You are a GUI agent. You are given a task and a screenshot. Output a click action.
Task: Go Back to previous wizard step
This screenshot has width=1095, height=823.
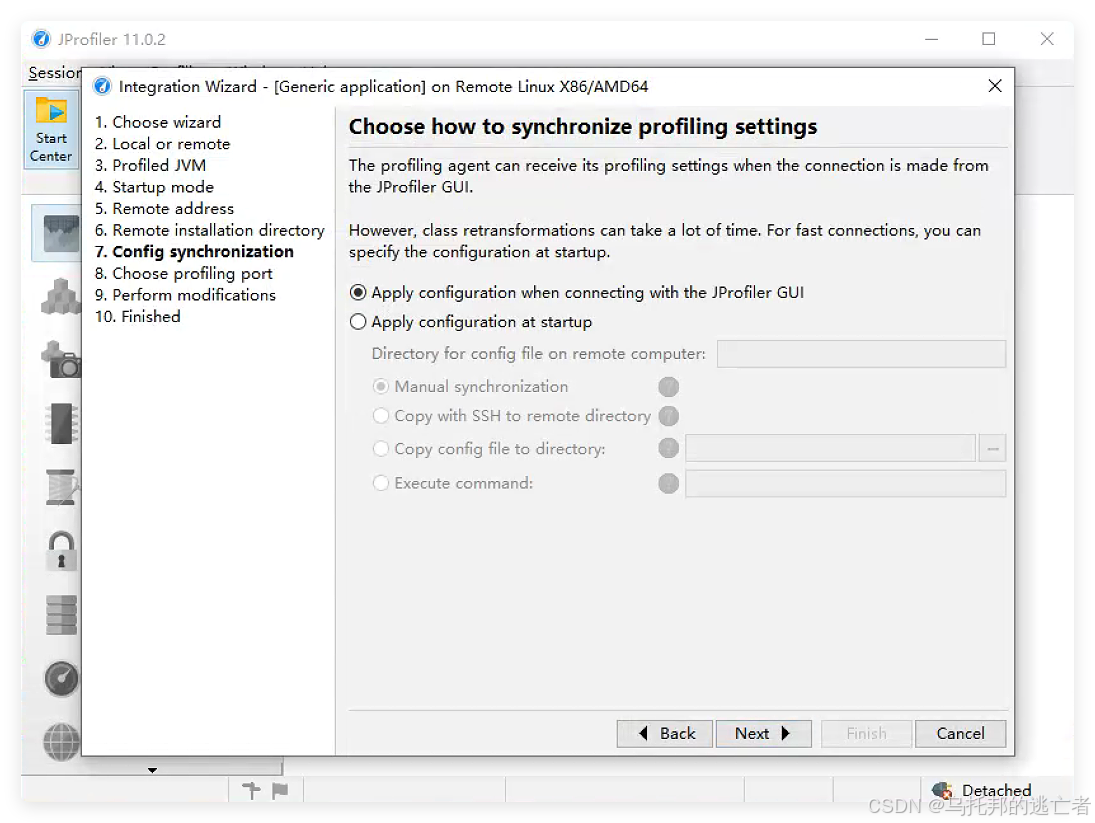pyautogui.click(x=665, y=734)
